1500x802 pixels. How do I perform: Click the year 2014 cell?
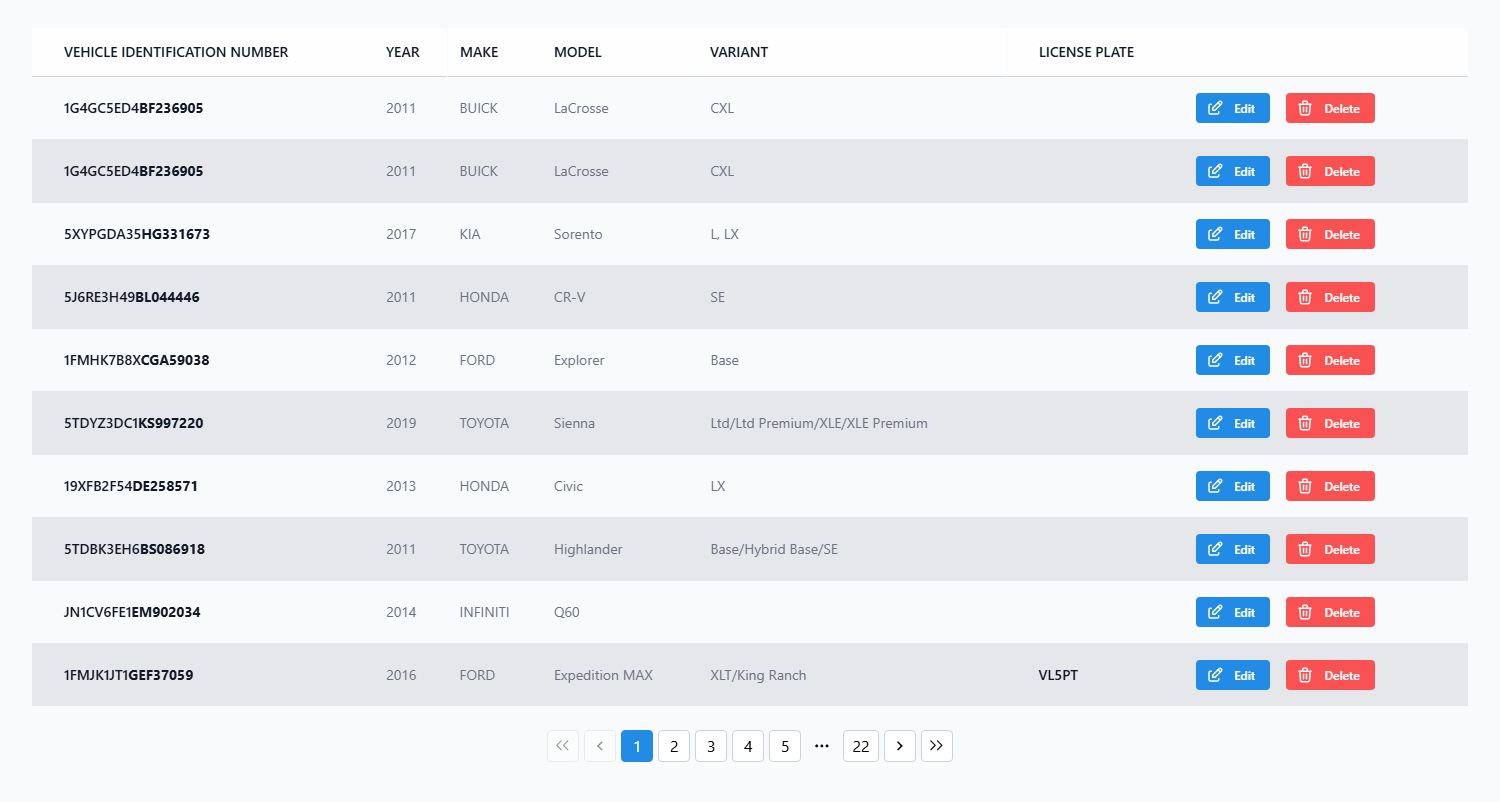click(x=401, y=612)
